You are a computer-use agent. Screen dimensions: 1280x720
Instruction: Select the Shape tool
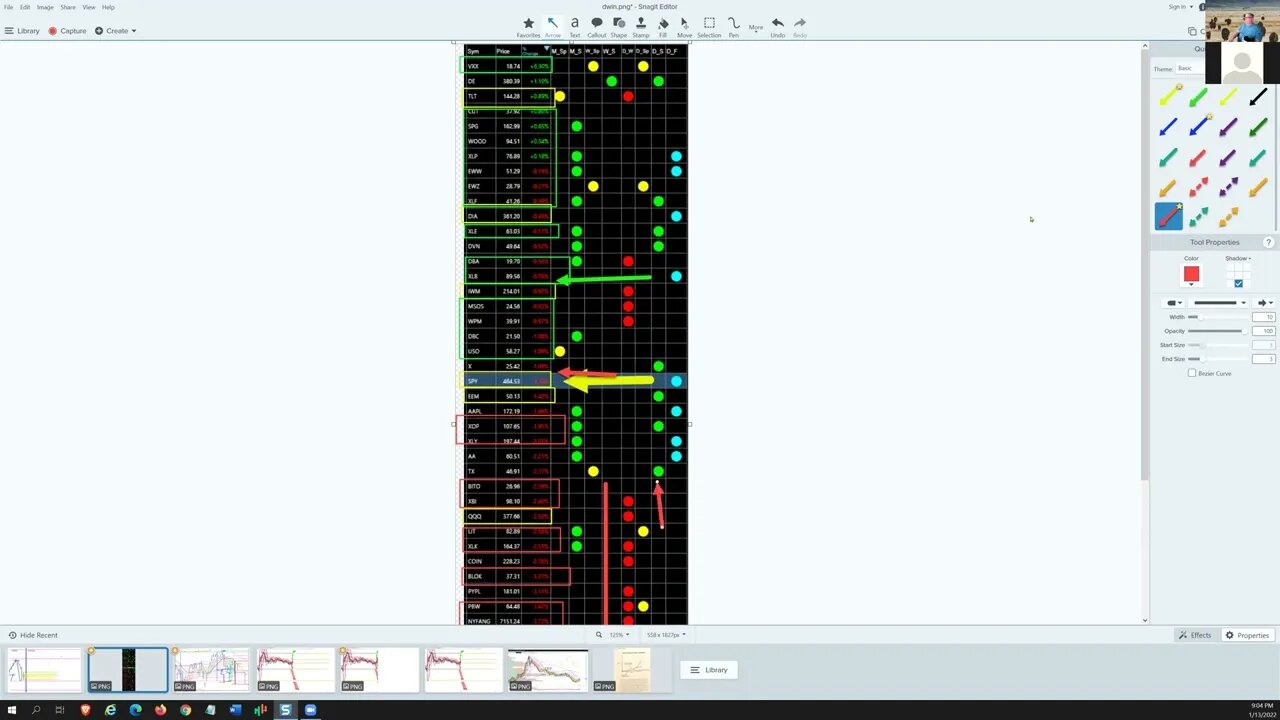619,27
